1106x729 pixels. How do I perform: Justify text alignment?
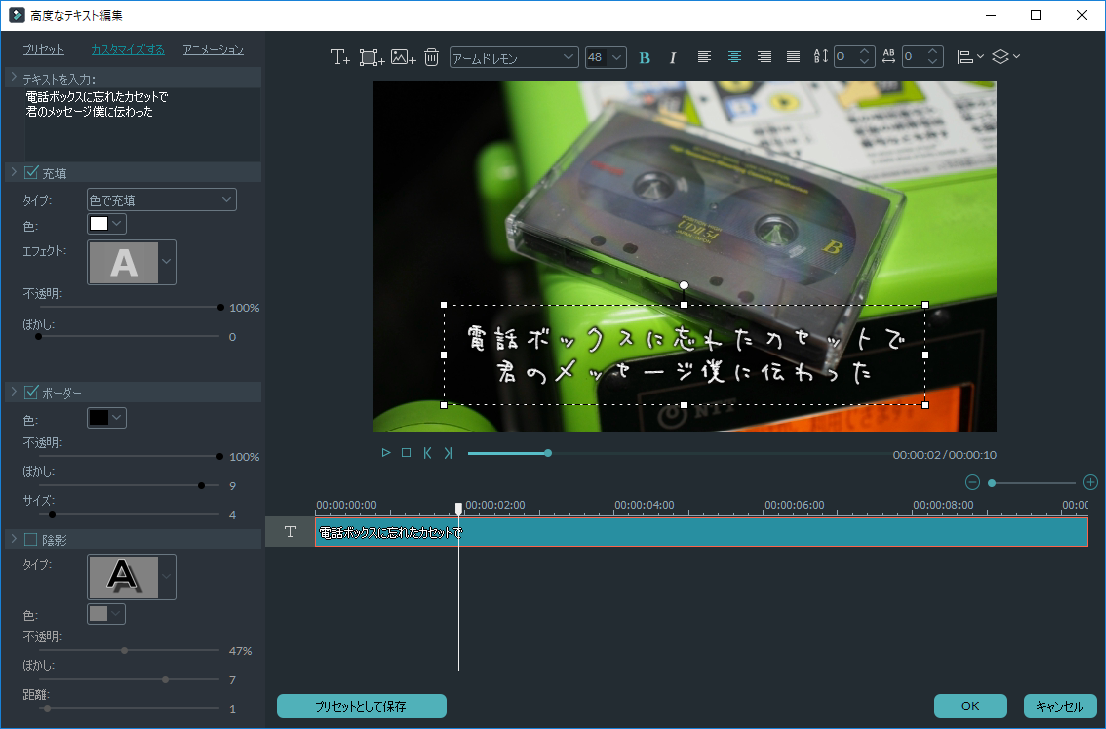click(x=794, y=56)
